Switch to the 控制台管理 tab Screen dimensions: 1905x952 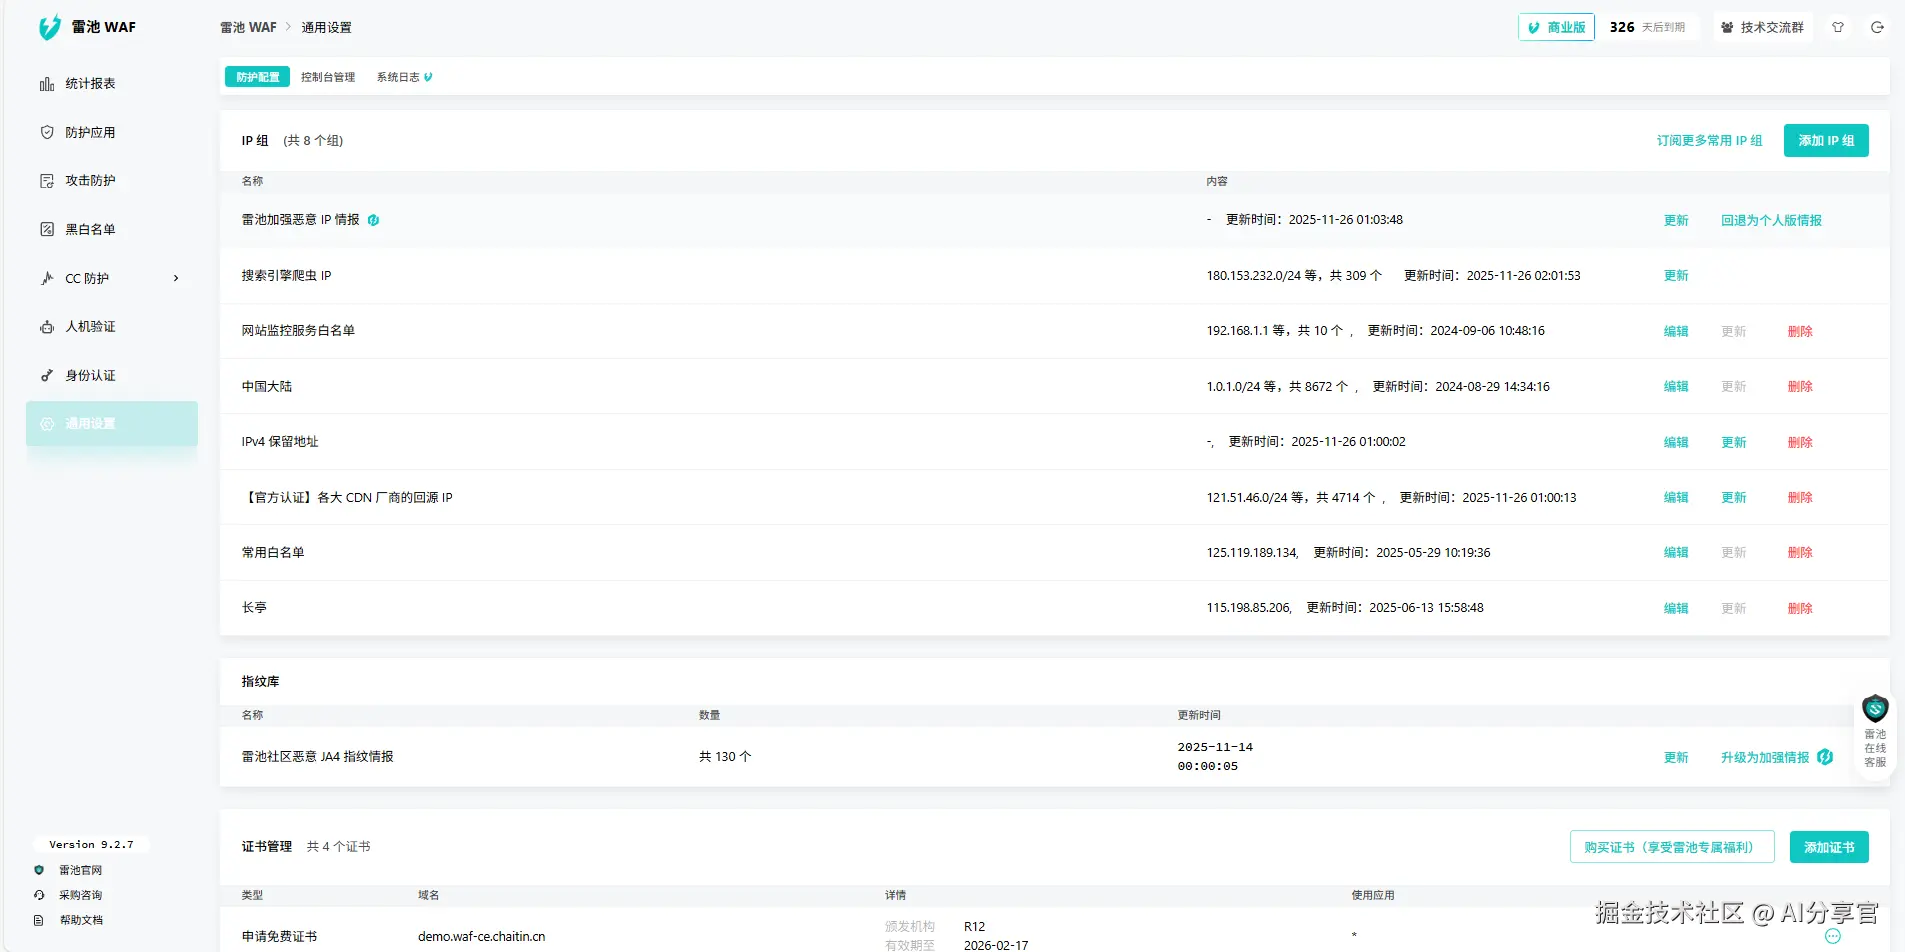click(x=328, y=77)
